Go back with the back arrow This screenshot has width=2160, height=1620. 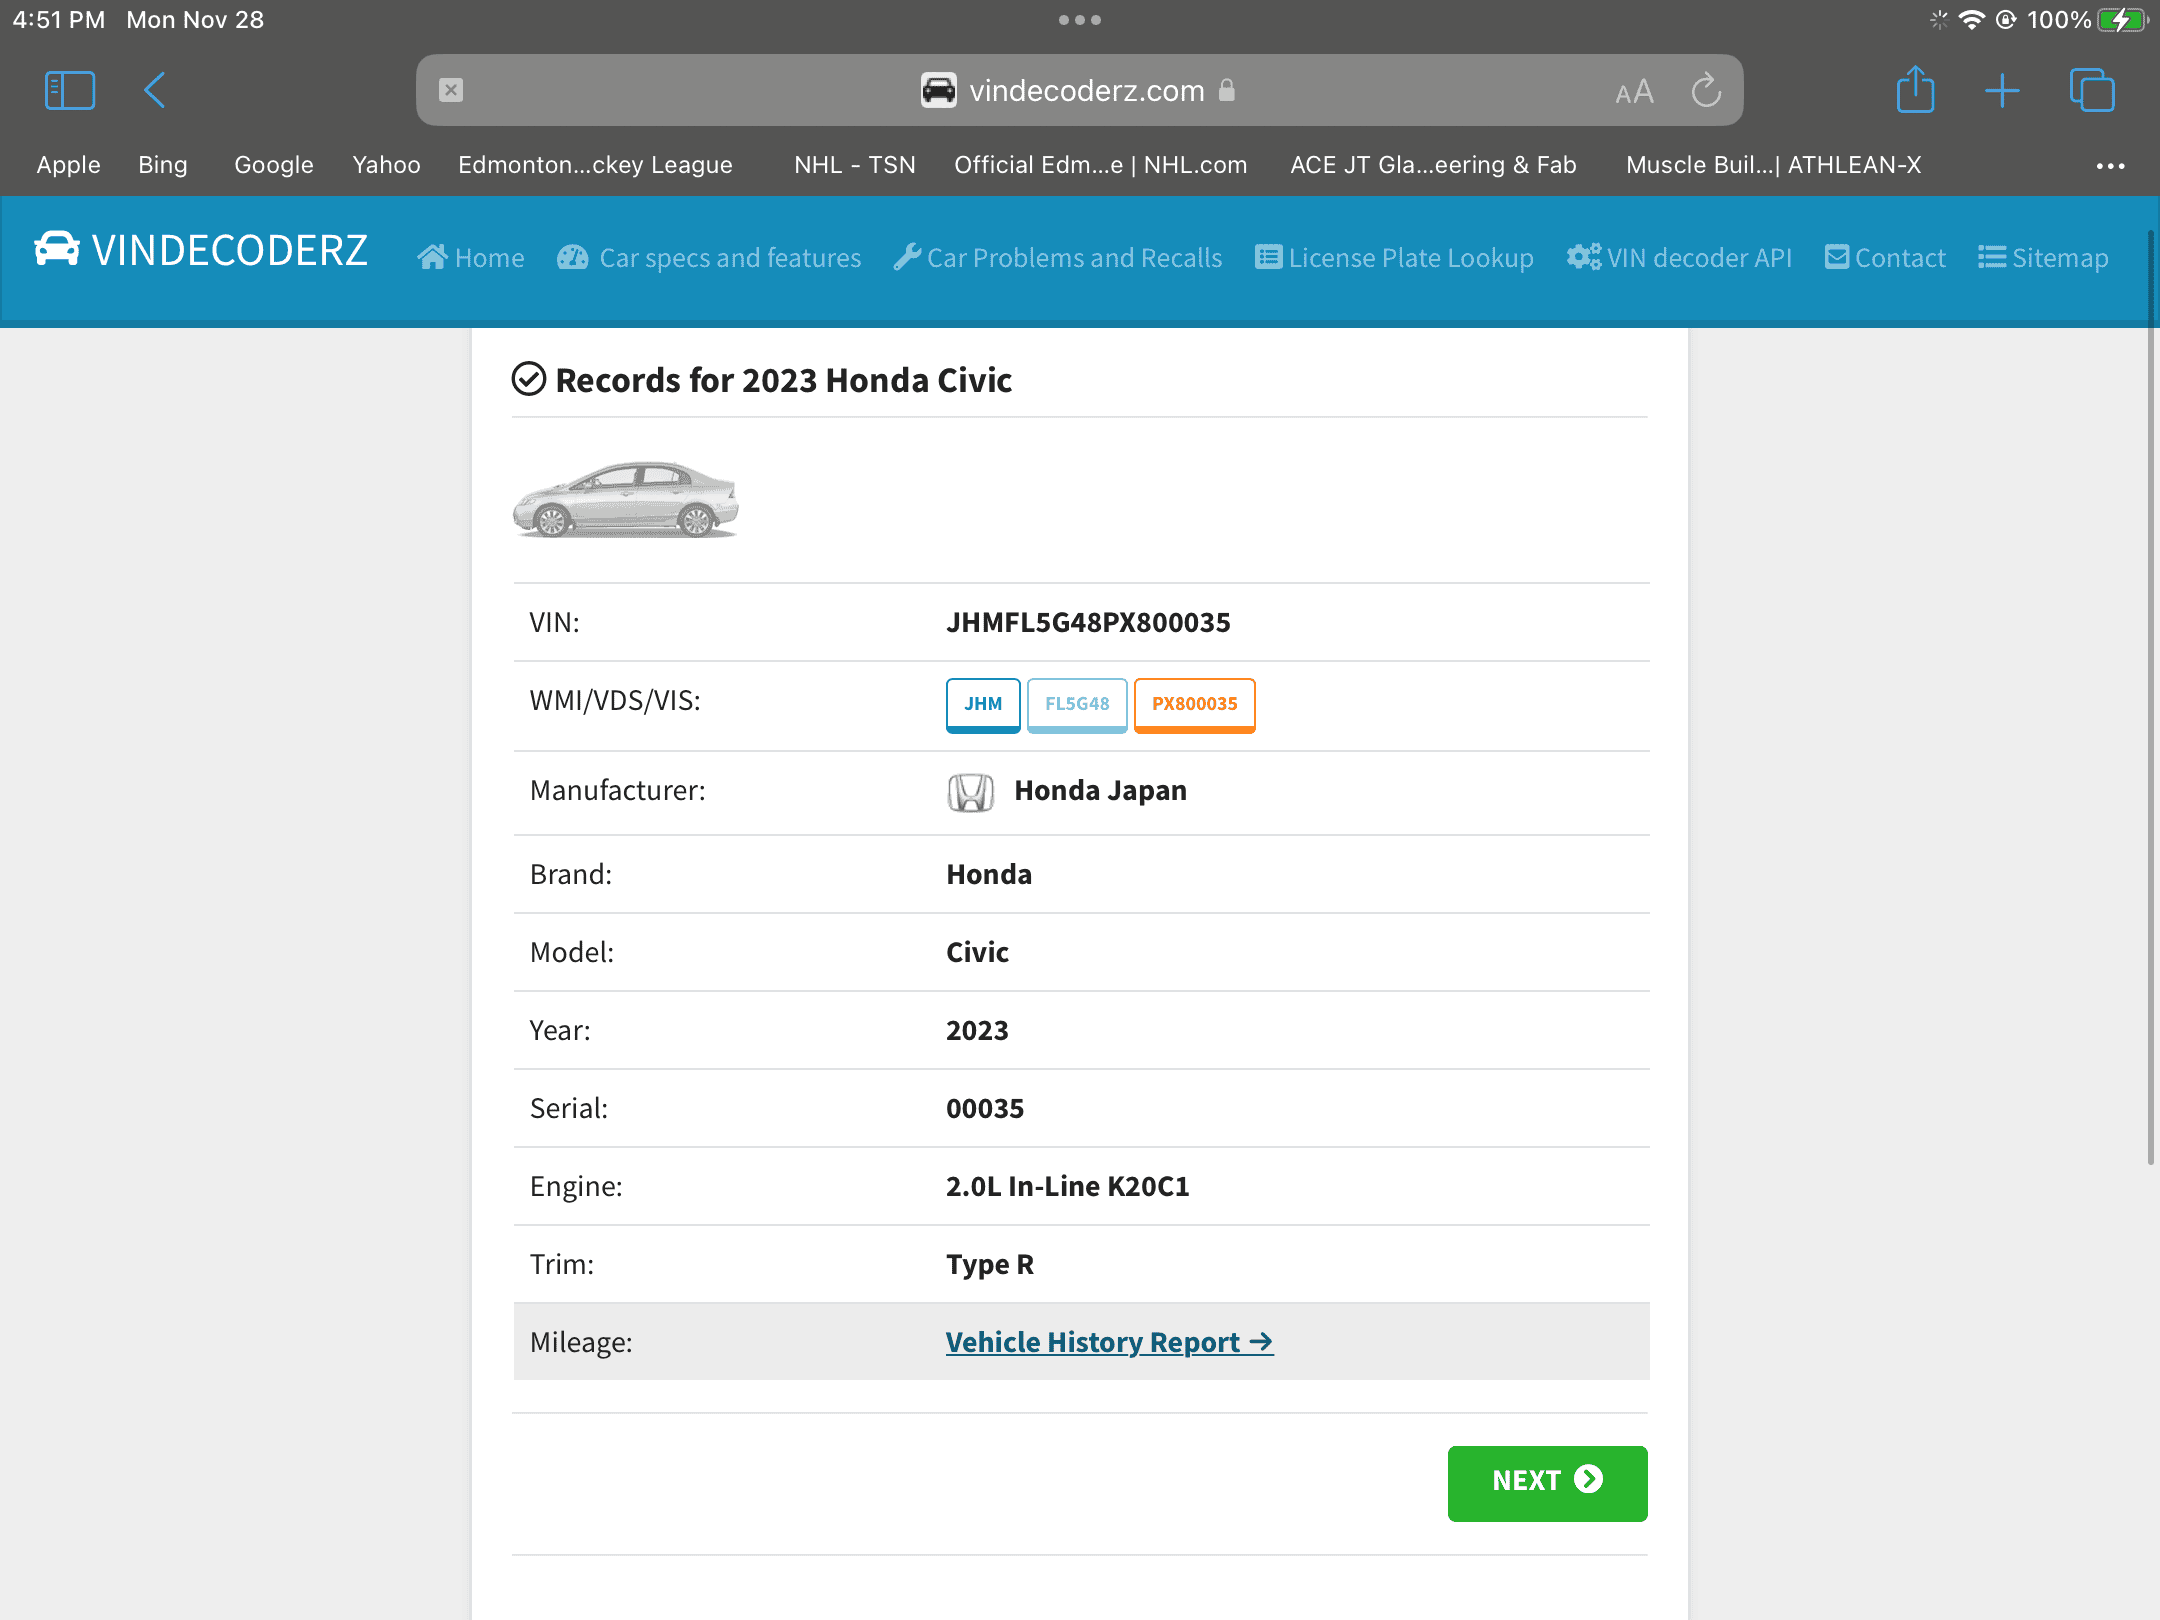point(154,91)
